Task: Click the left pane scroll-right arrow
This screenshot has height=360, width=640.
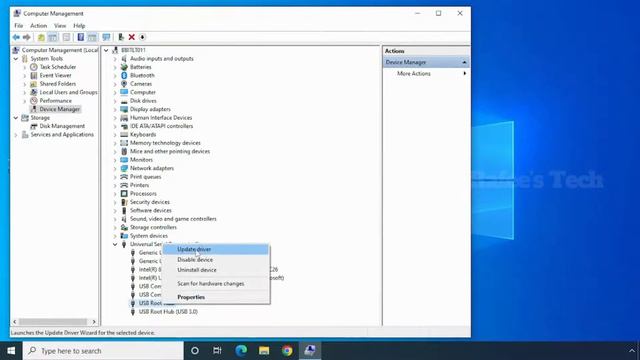Action: (x=94, y=322)
